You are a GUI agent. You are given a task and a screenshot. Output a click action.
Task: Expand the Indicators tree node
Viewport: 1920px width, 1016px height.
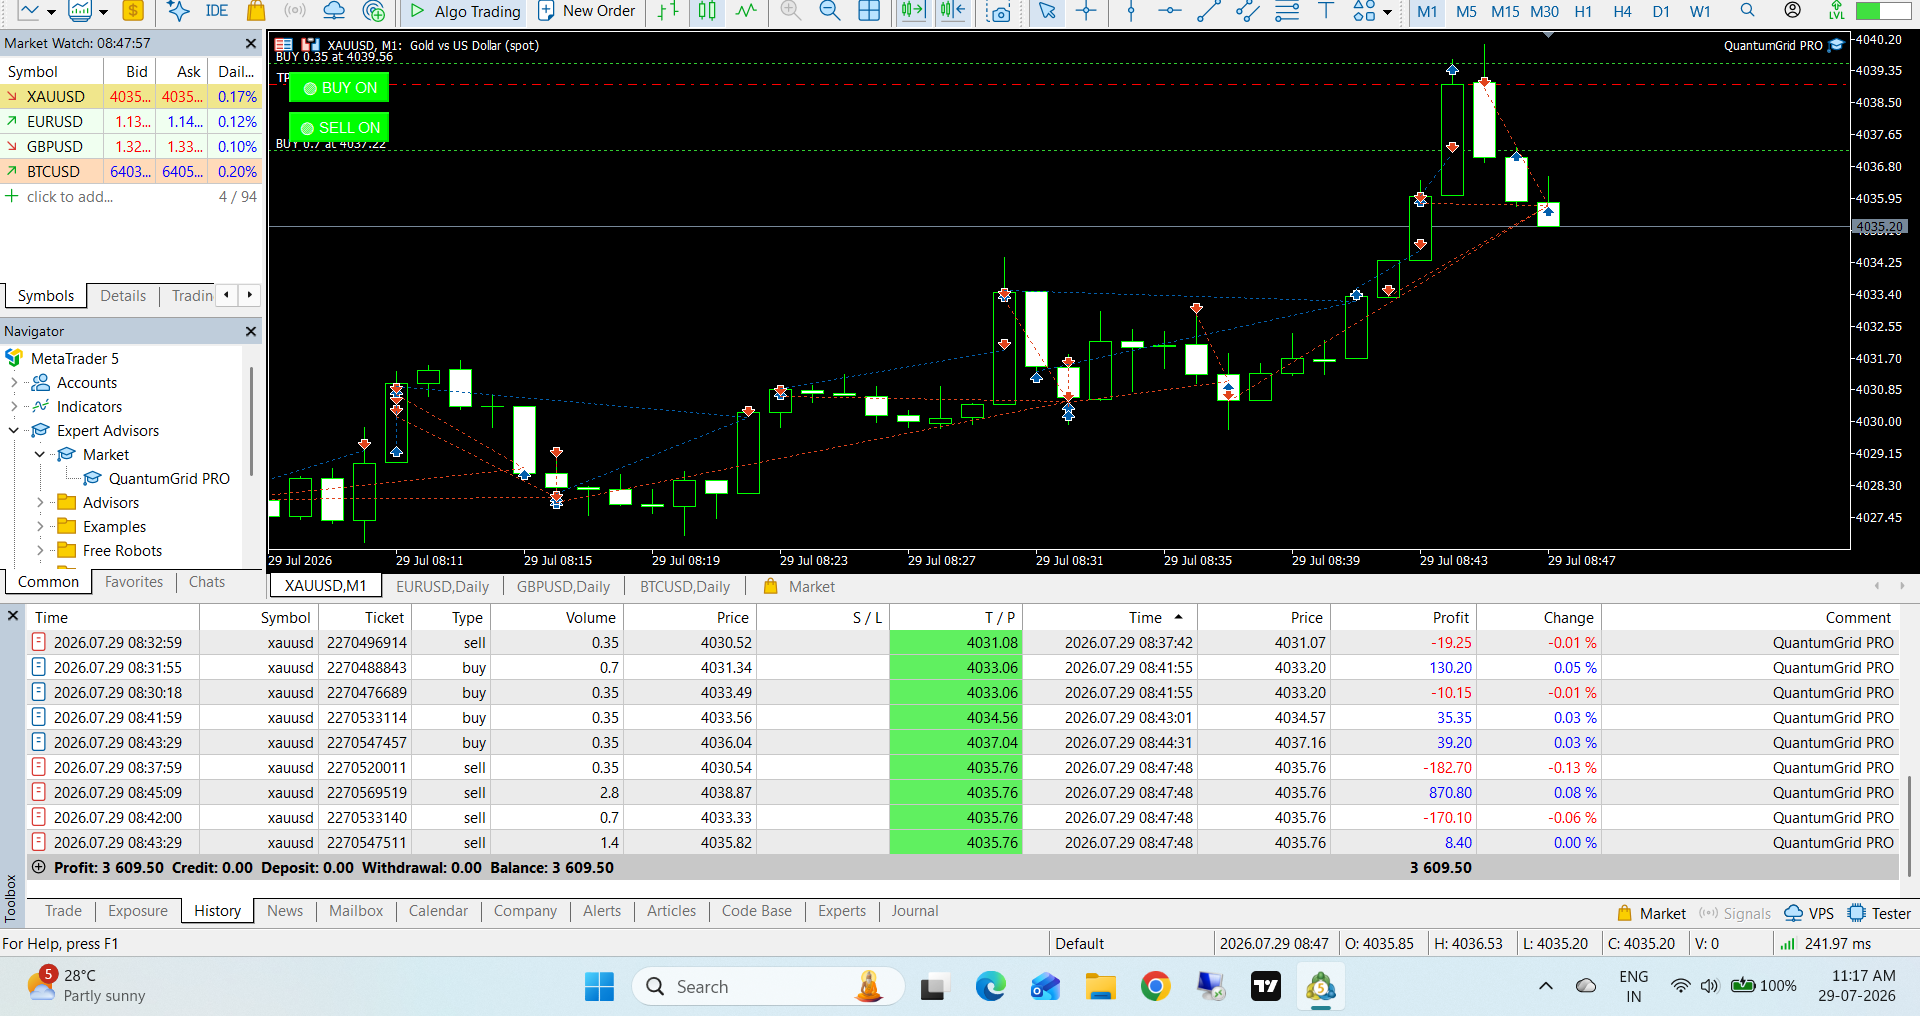(x=14, y=407)
